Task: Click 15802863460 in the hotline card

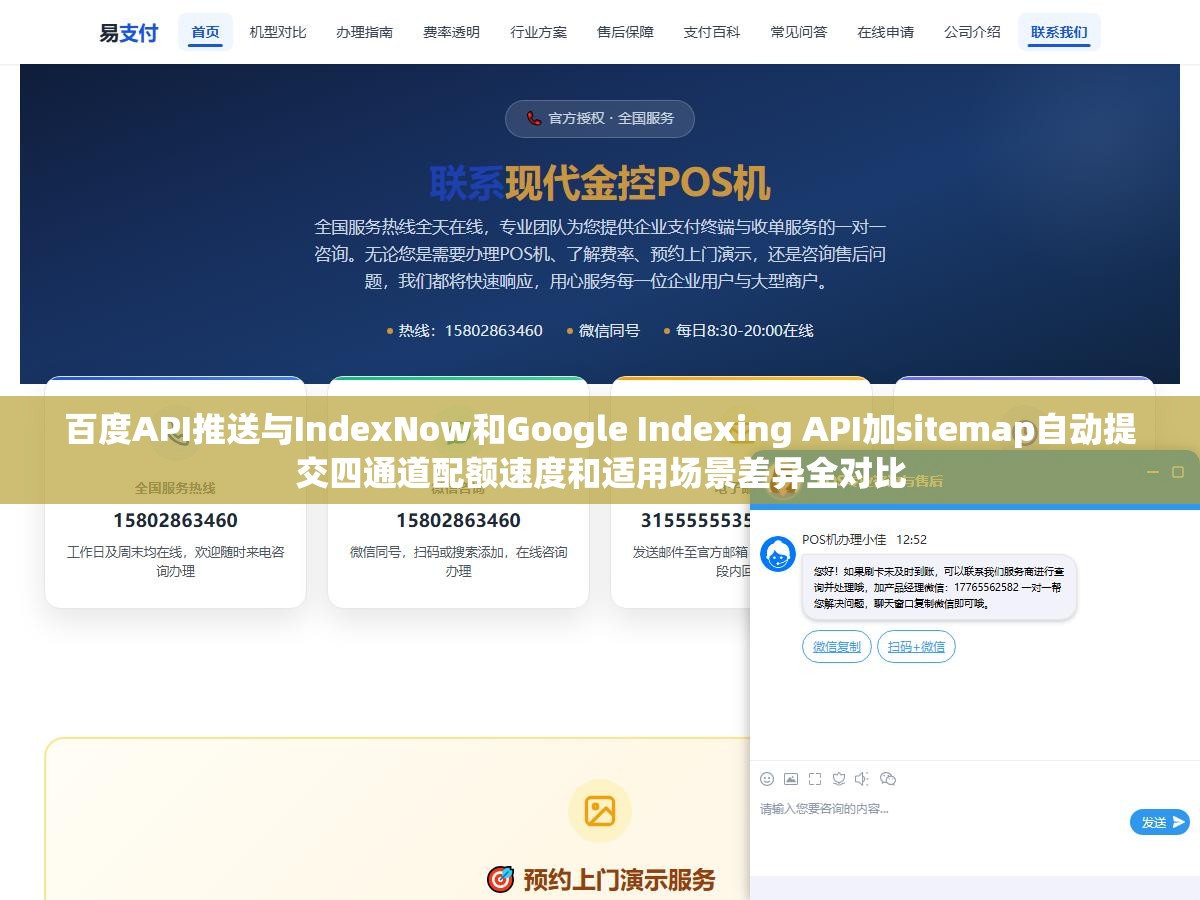Action: [x=175, y=520]
